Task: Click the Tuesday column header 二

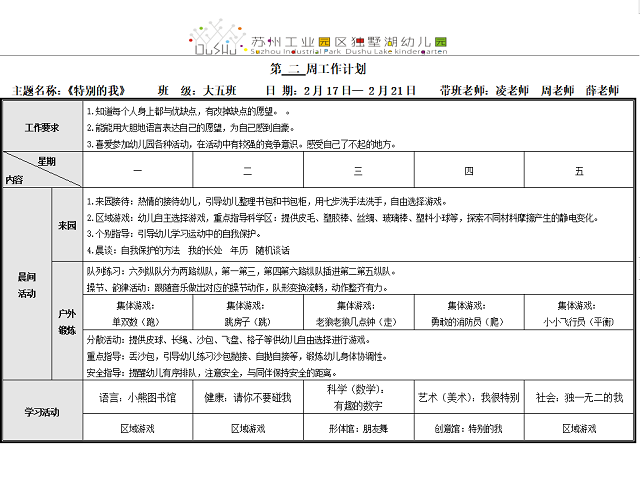Action: pyautogui.click(x=248, y=170)
